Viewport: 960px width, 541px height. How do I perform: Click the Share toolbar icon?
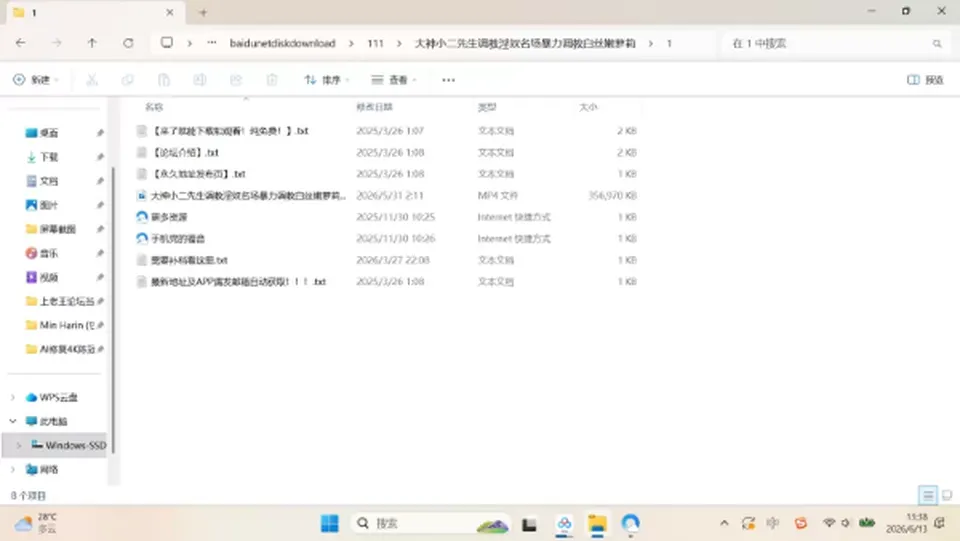(x=236, y=80)
